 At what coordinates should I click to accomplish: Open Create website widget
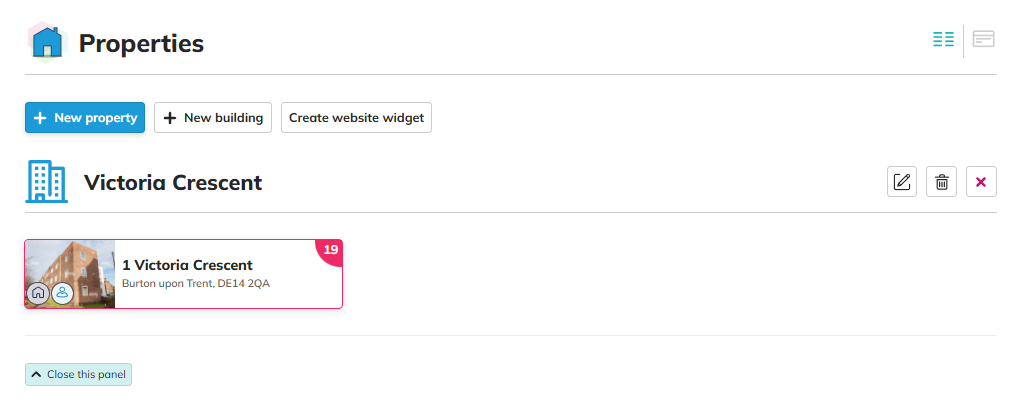click(x=356, y=118)
